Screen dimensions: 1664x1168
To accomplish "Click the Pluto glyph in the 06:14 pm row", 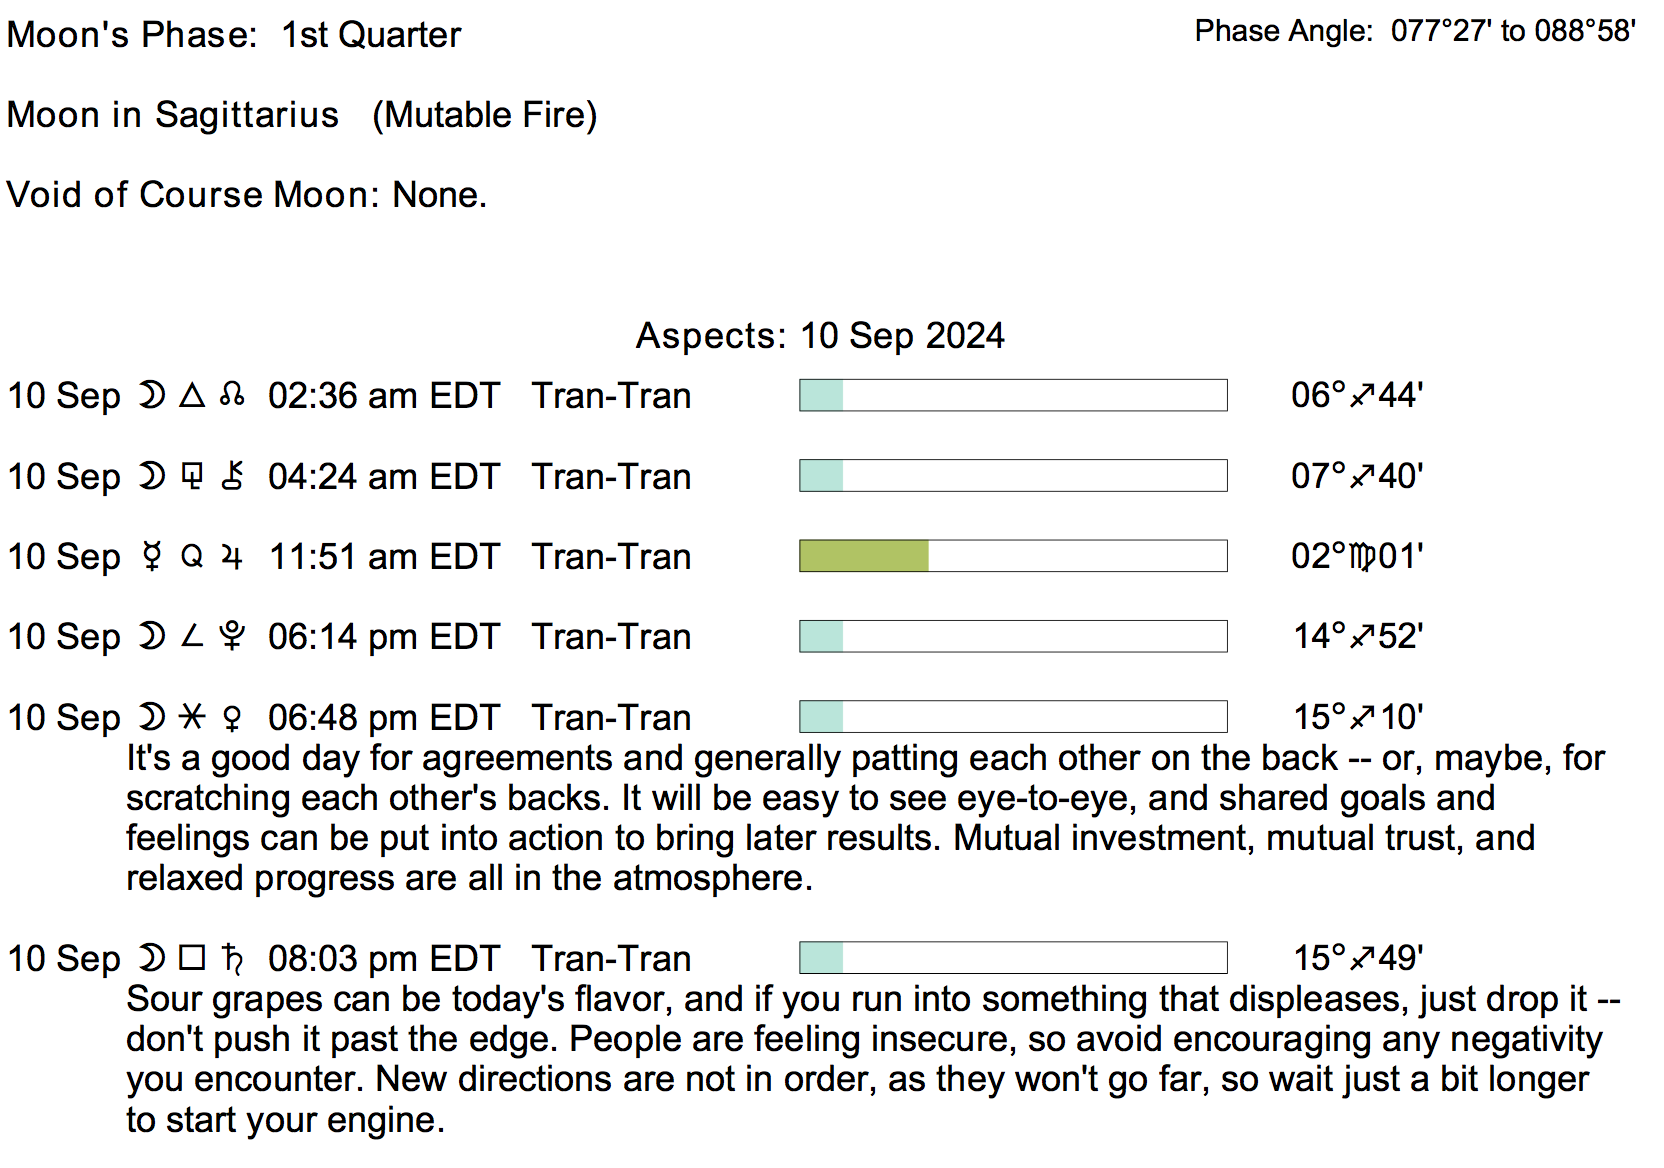I will click(232, 637).
